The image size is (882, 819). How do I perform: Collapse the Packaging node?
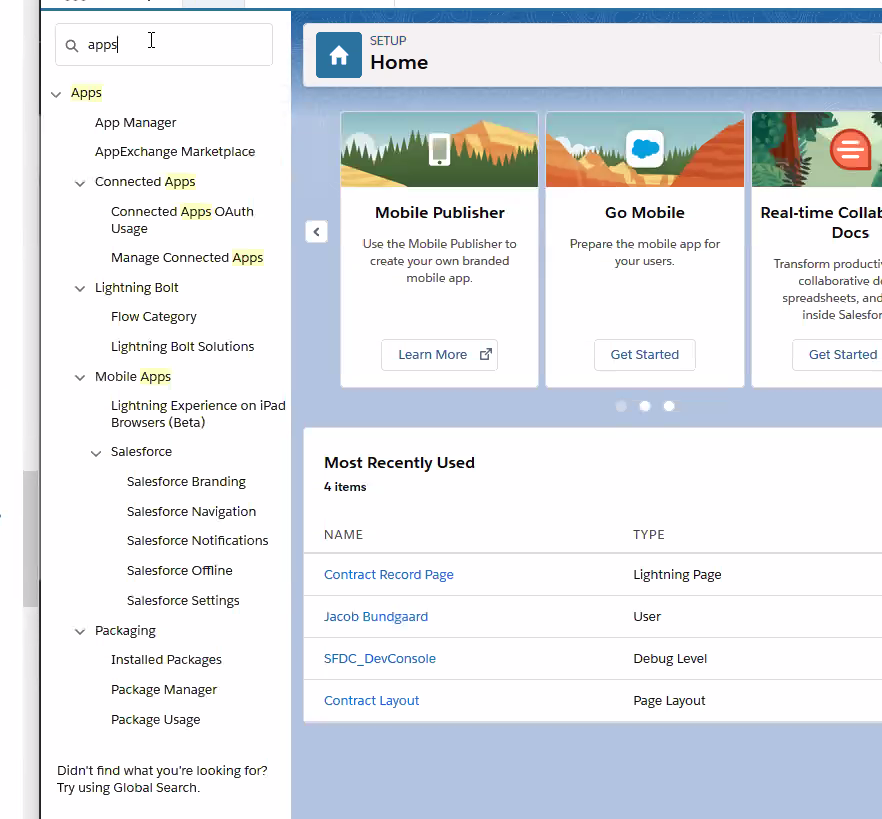pyautogui.click(x=80, y=632)
